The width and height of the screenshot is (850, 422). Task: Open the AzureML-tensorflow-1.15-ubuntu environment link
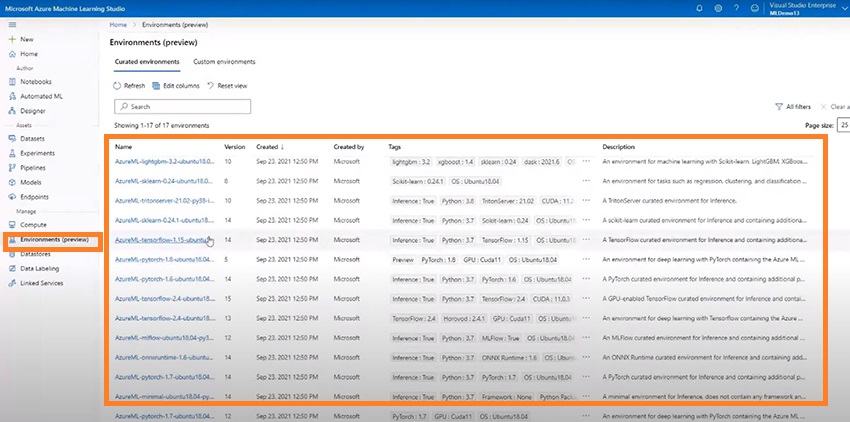[x=162, y=240]
